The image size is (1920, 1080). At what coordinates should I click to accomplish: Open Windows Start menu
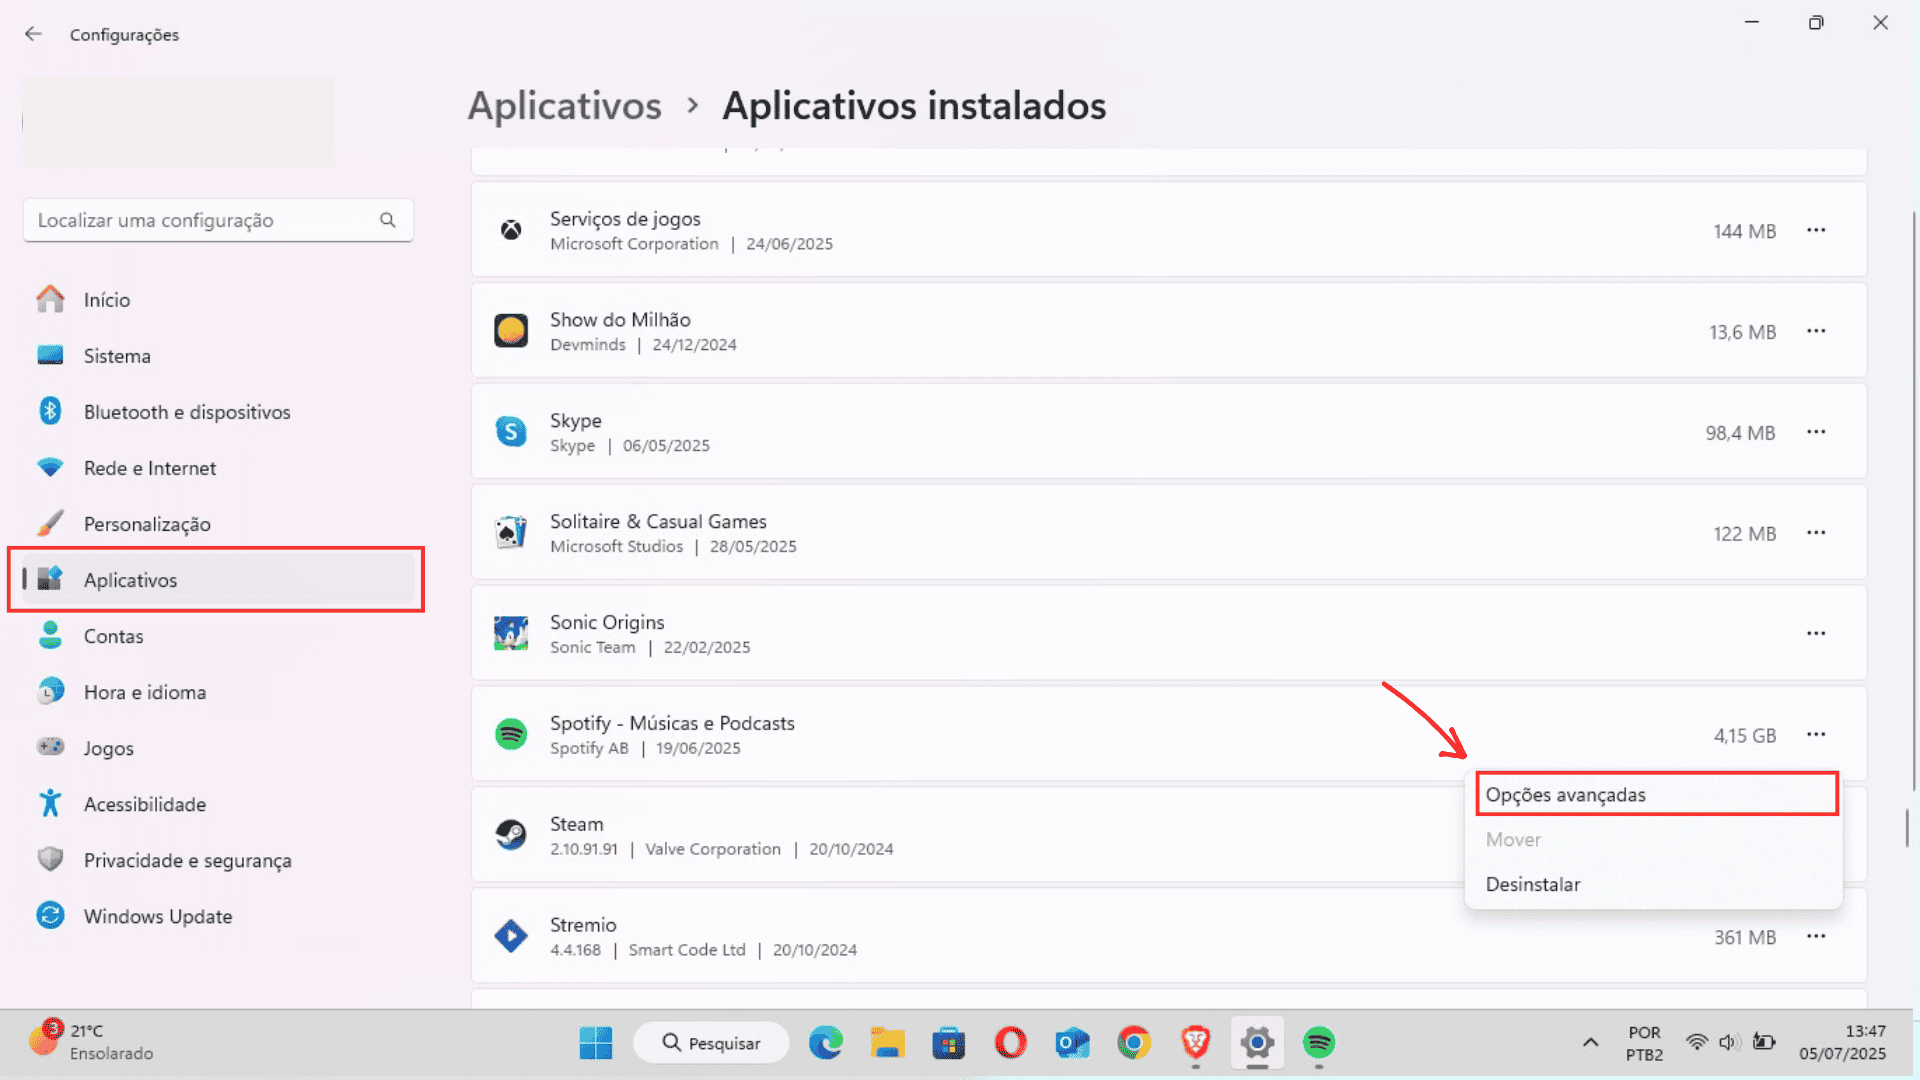coord(596,1043)
